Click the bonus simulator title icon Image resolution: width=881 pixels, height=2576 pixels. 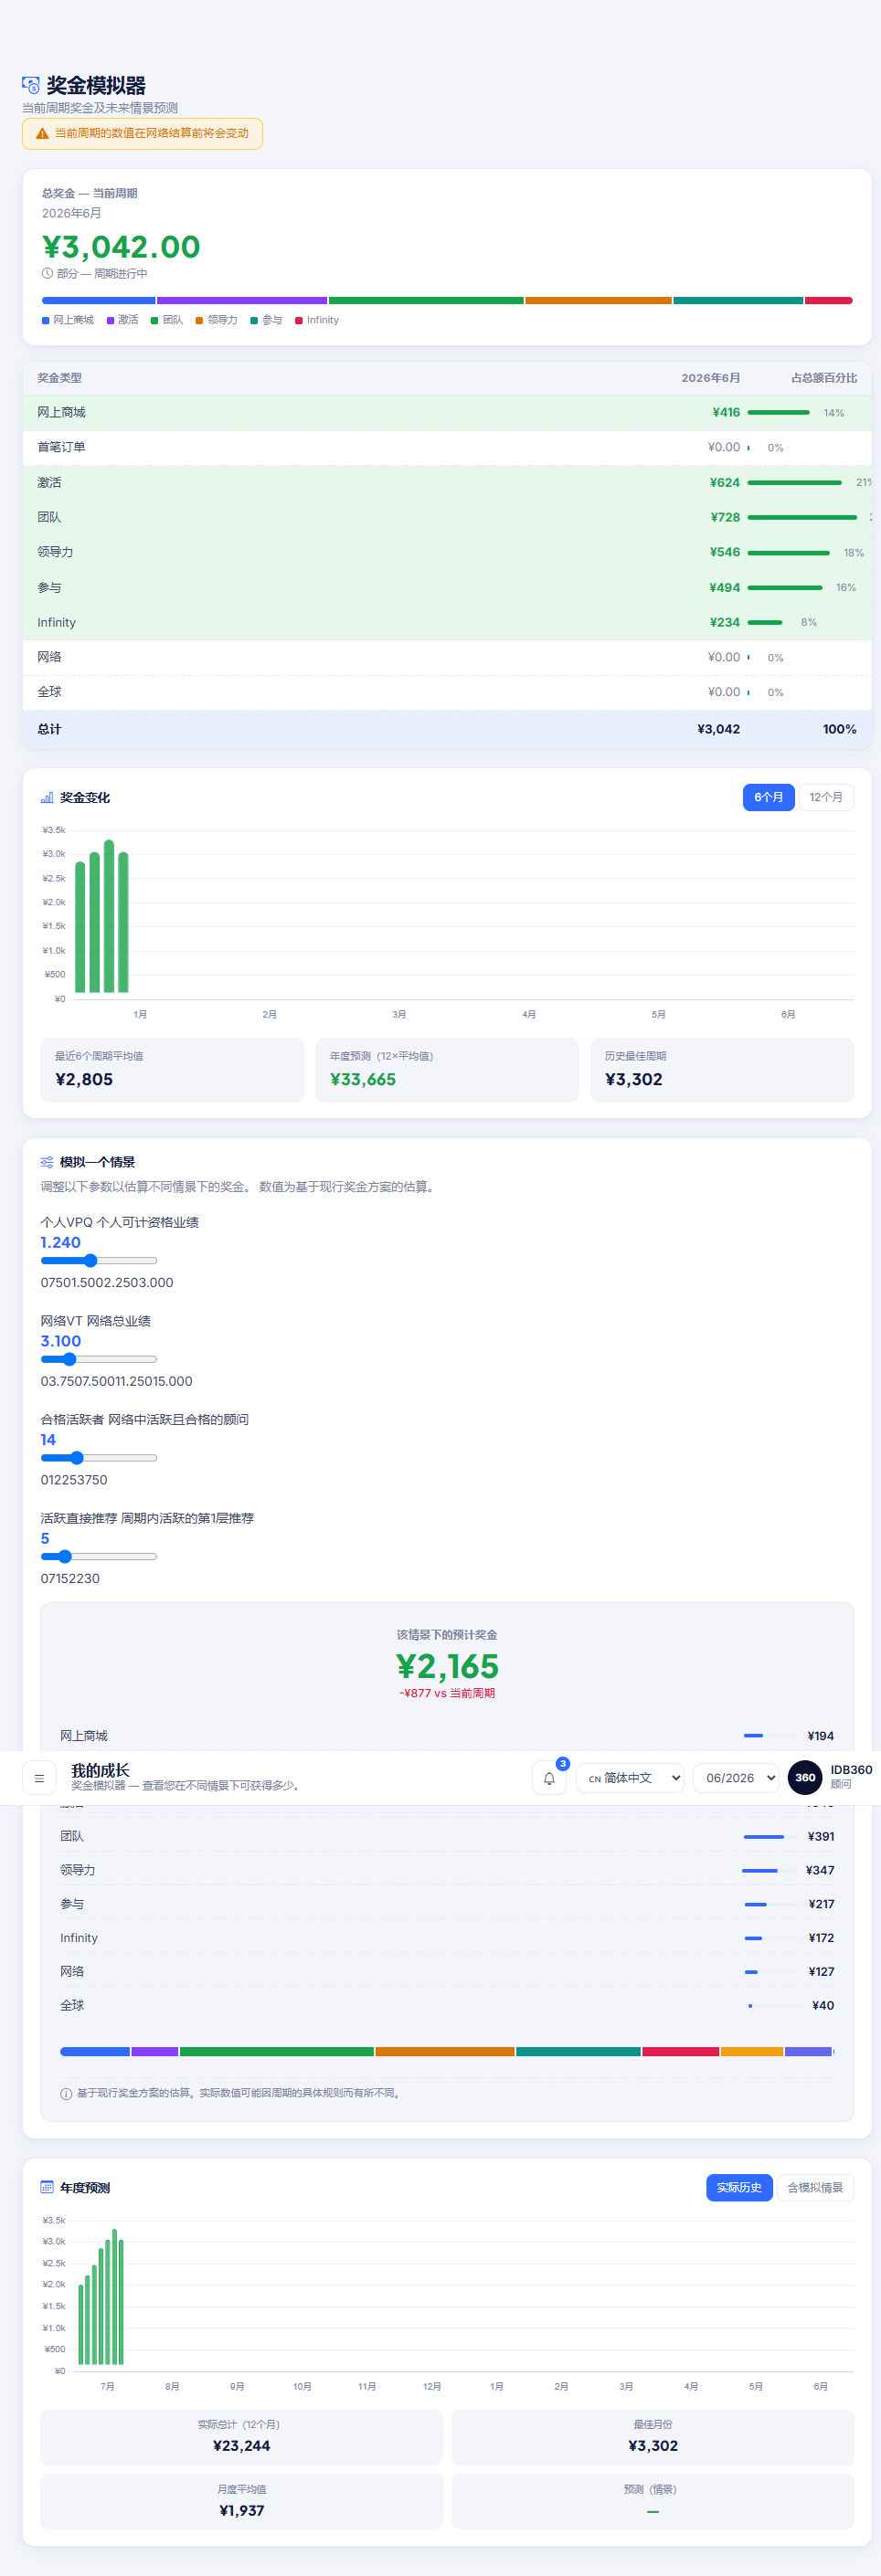click(x=31, y=86)
